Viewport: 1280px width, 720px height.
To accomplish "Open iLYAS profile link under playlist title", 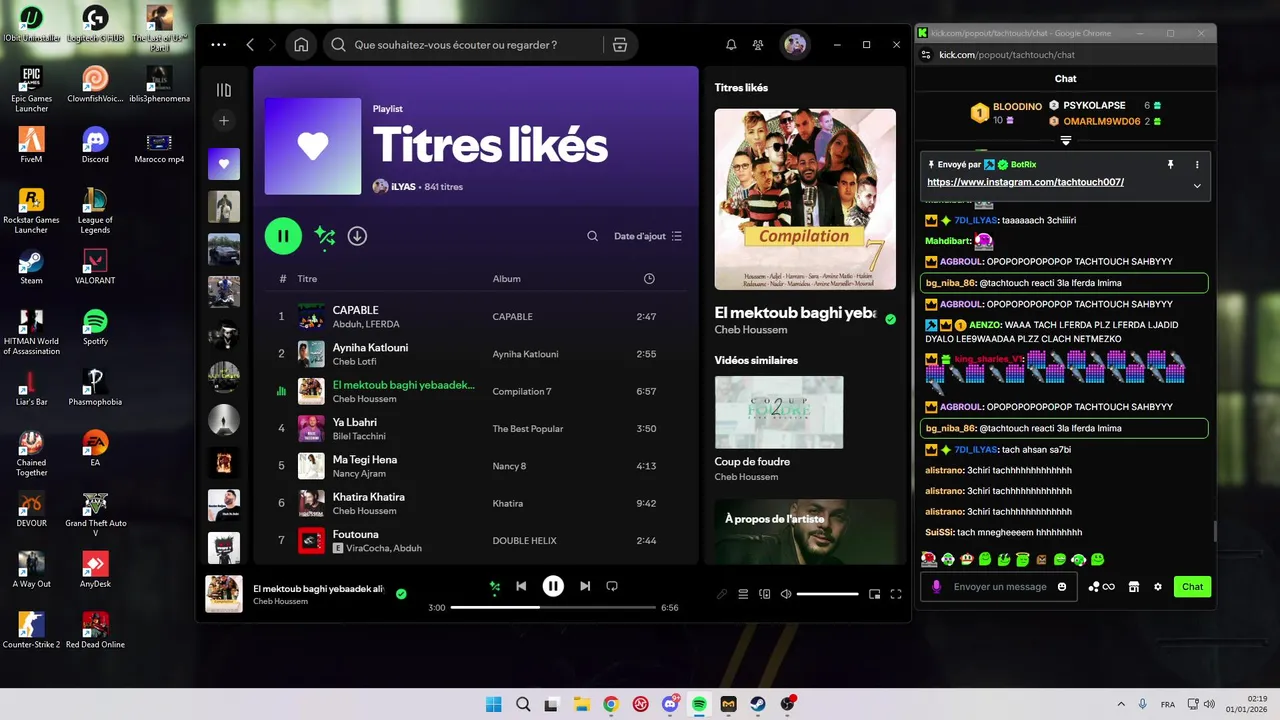I will 403,187.
